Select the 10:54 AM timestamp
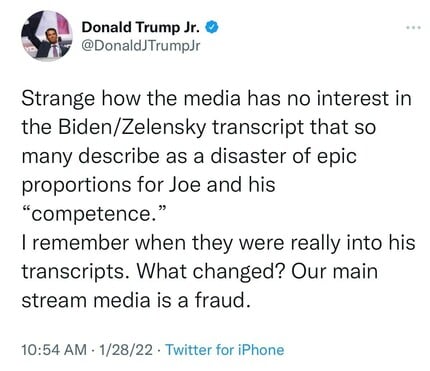The width and height of the screenshot is (430, 371). click(54, 350)
